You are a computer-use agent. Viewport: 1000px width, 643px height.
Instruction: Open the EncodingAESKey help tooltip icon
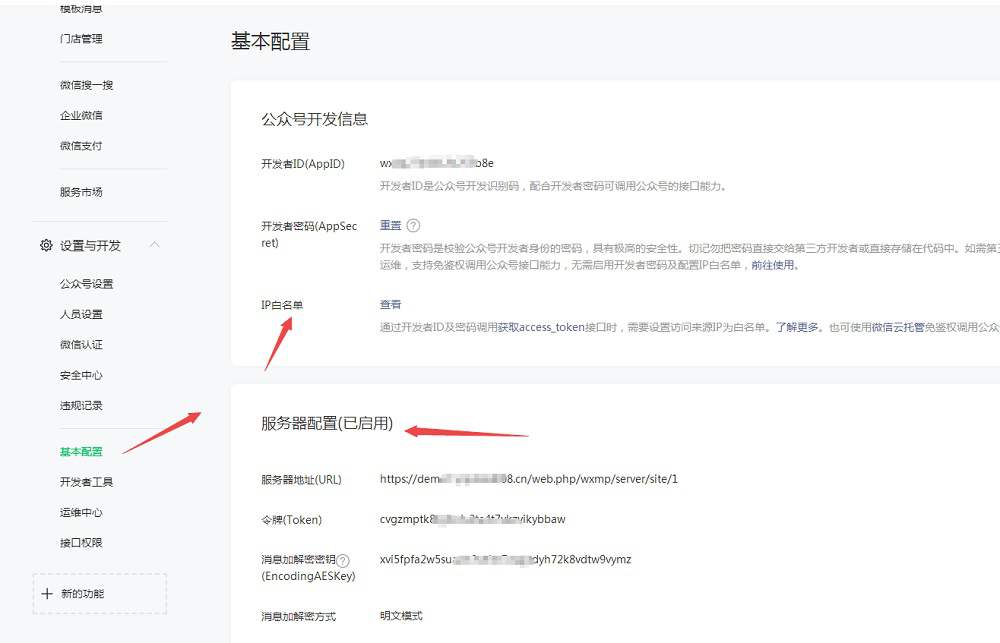[x=343, y=558]
